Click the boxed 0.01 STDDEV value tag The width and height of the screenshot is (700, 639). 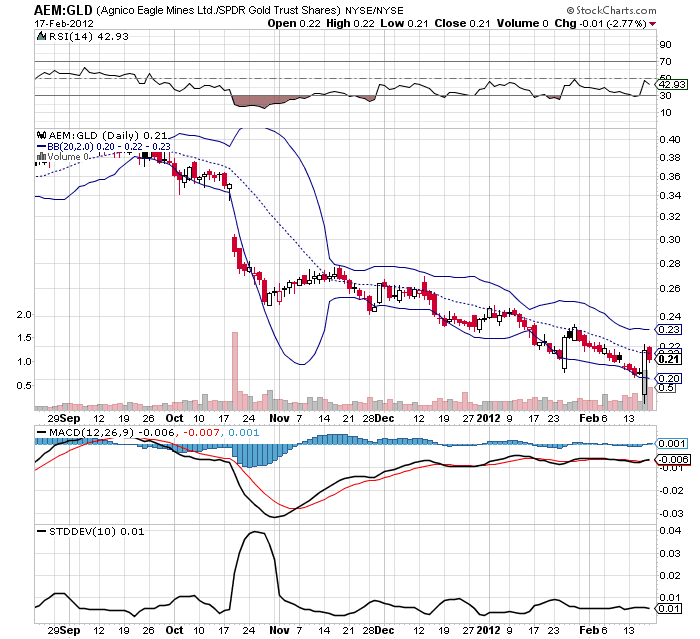point(669,609)
